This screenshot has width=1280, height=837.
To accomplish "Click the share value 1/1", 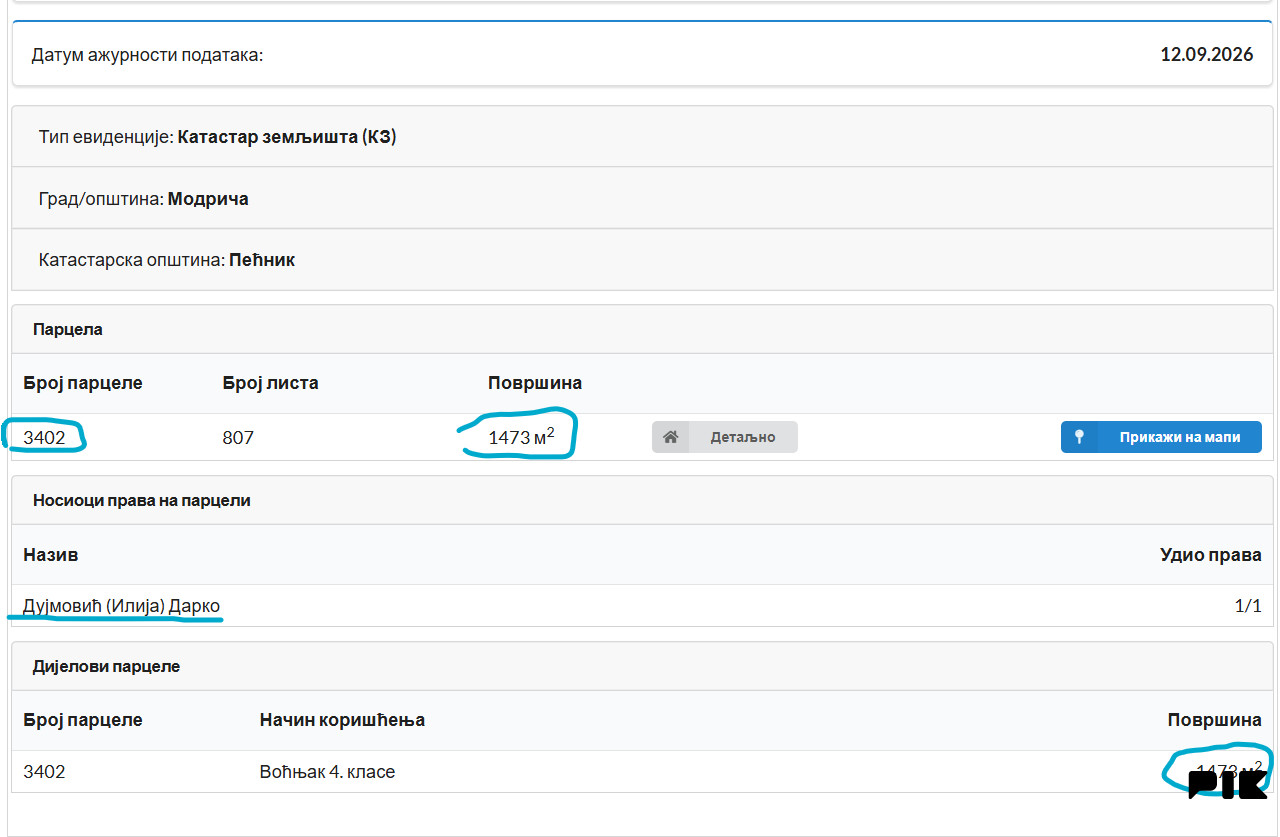I will [x=1248, y=606].
